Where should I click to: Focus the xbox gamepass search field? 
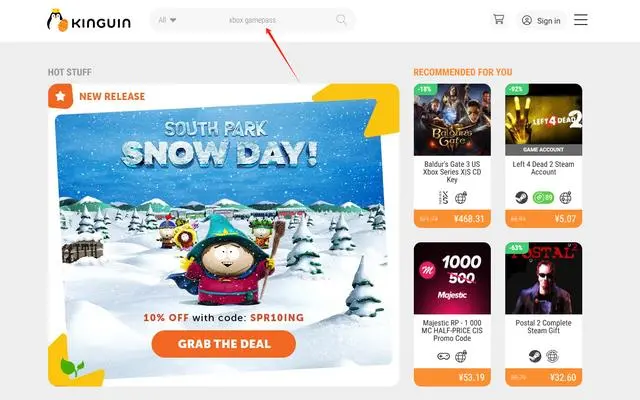252,20
